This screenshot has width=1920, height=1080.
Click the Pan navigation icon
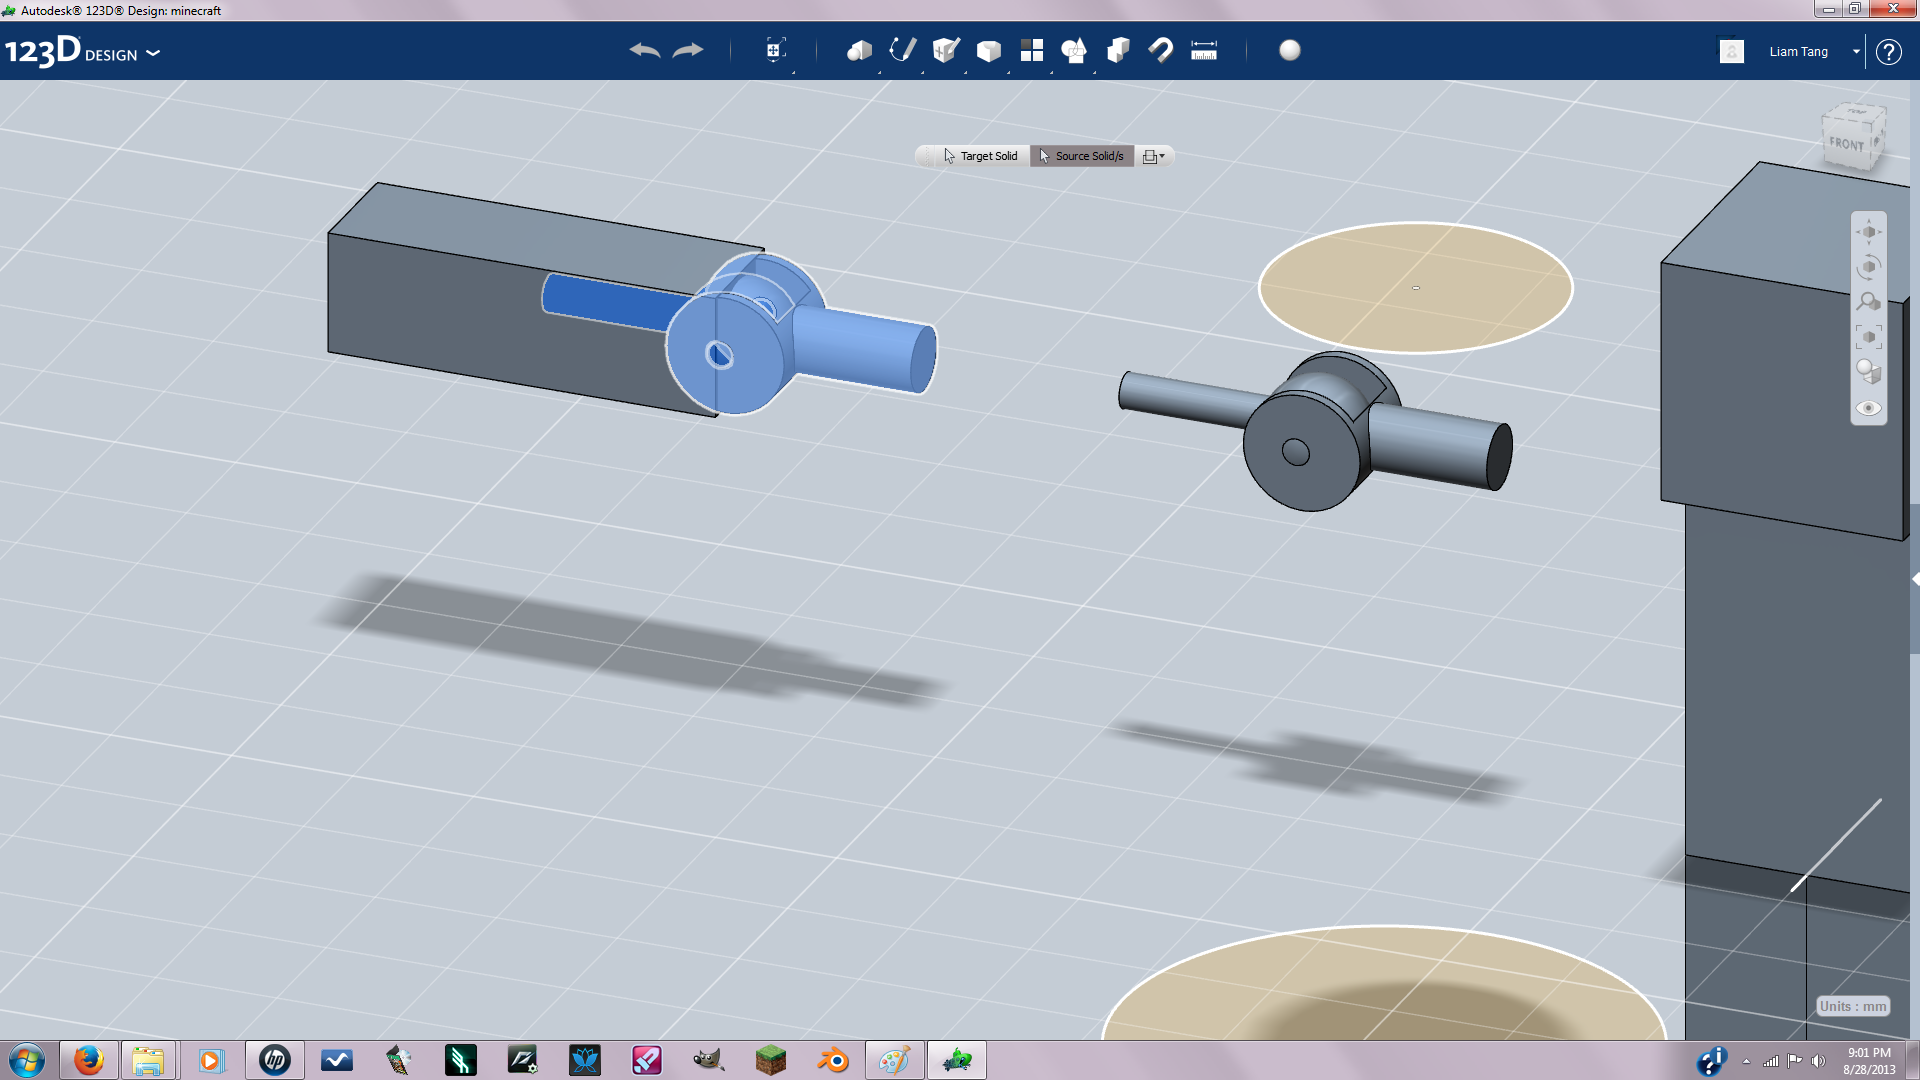[1869, 232]
